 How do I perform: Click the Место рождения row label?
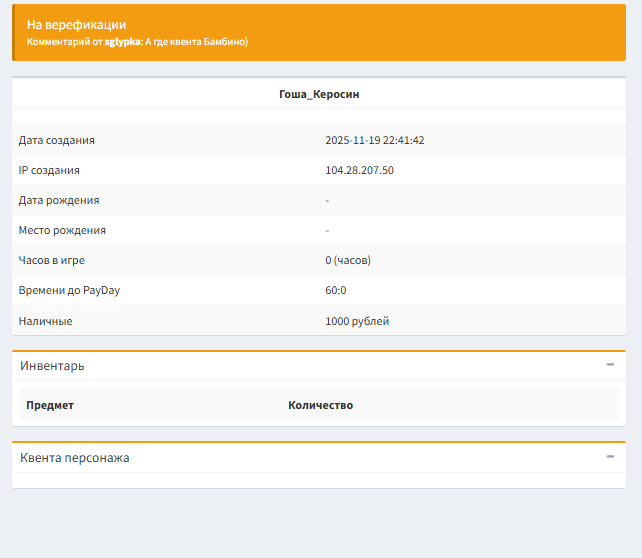62,230
